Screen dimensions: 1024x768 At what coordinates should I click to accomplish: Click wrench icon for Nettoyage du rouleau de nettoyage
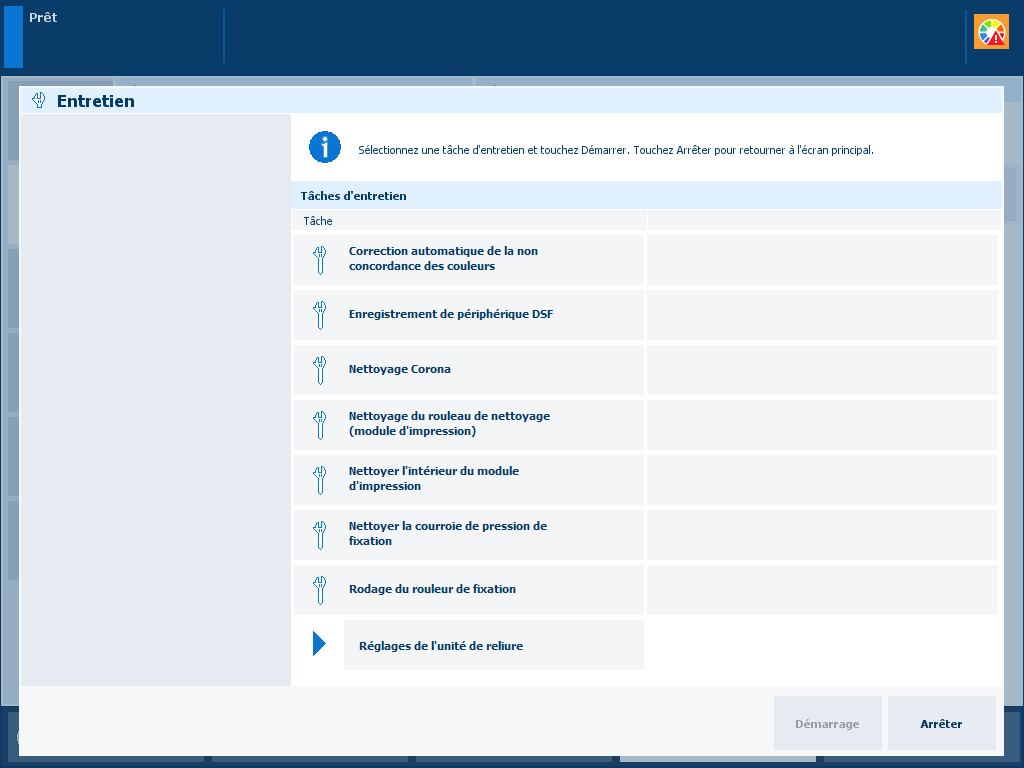319,425
